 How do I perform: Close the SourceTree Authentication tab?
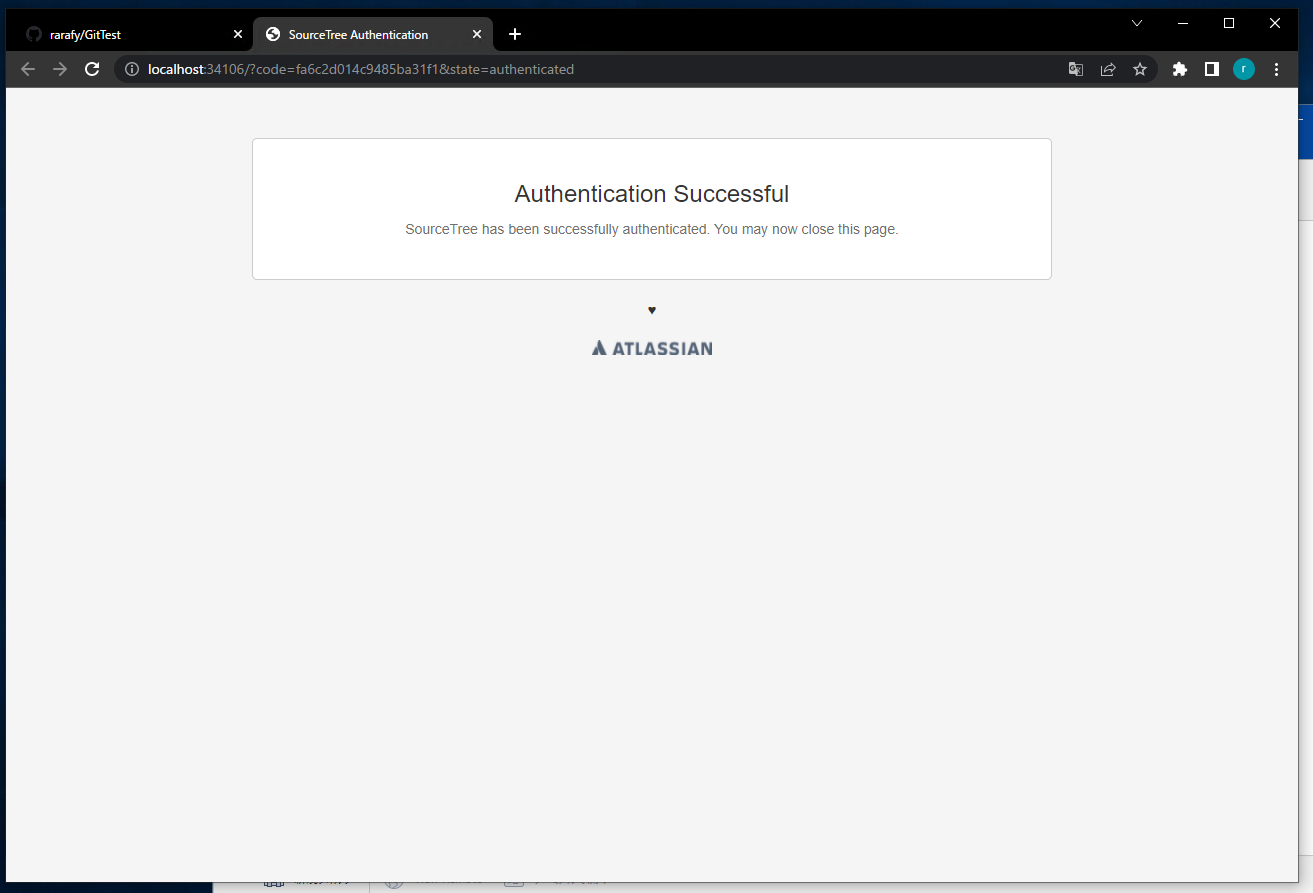coord(477,34)
